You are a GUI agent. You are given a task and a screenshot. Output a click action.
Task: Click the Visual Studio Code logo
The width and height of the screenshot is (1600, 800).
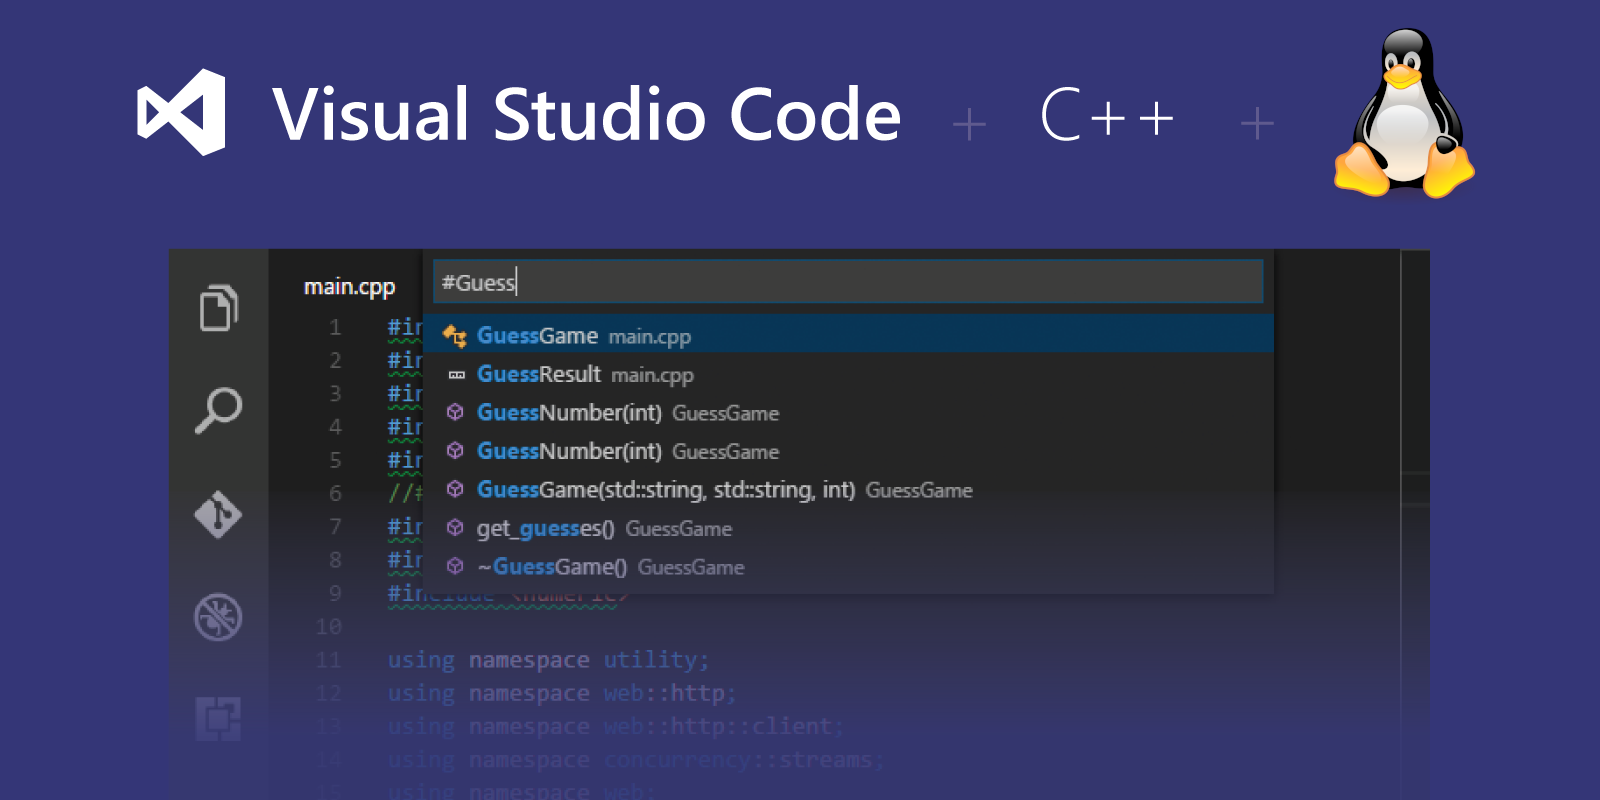click(181, 112)
